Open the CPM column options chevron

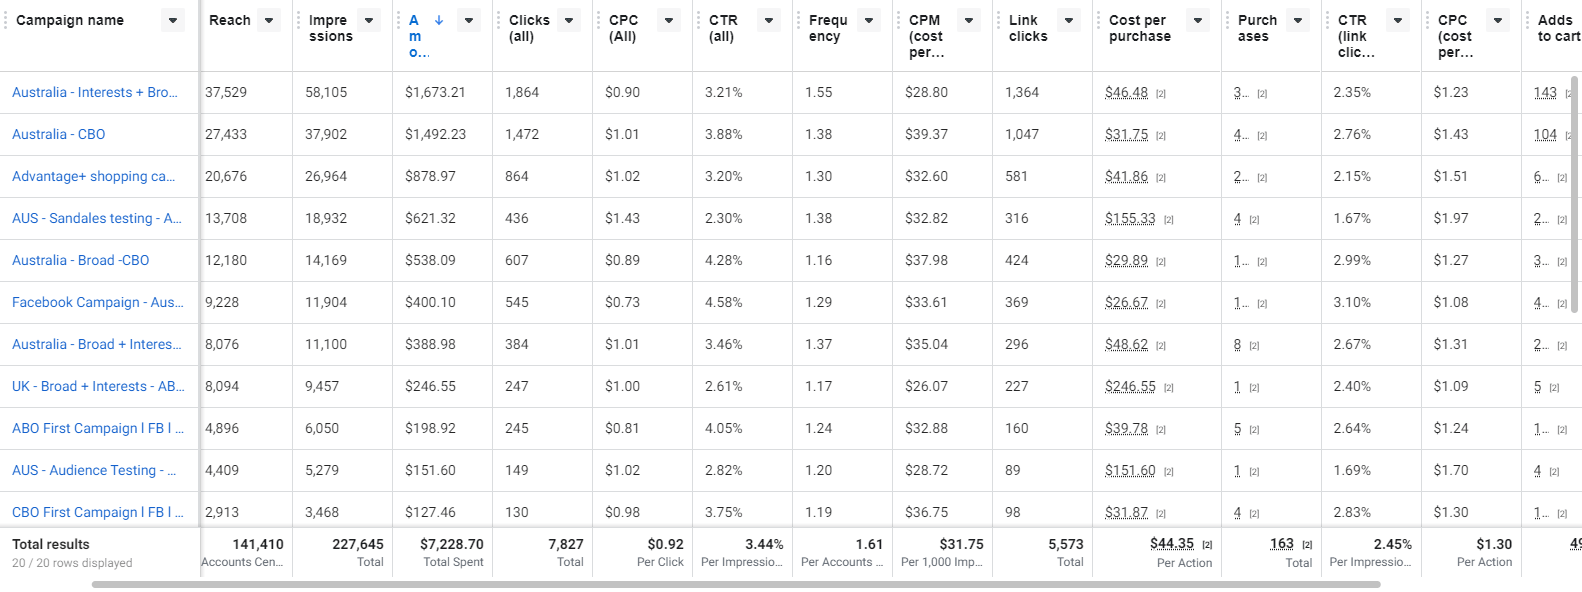967,18
